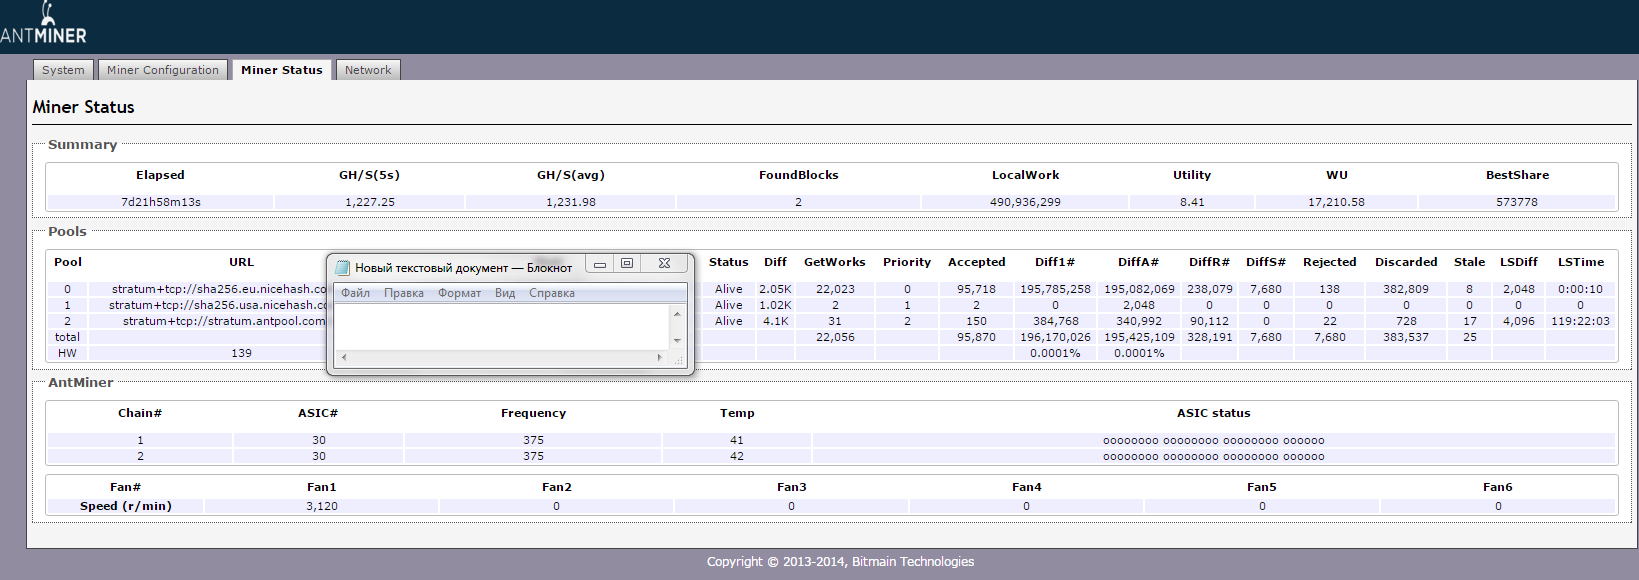Viewport: 1639px width, 580px height.
Task: Click the Notepad horizontal scrollbar right arrow
Action: tap(660, 357)
